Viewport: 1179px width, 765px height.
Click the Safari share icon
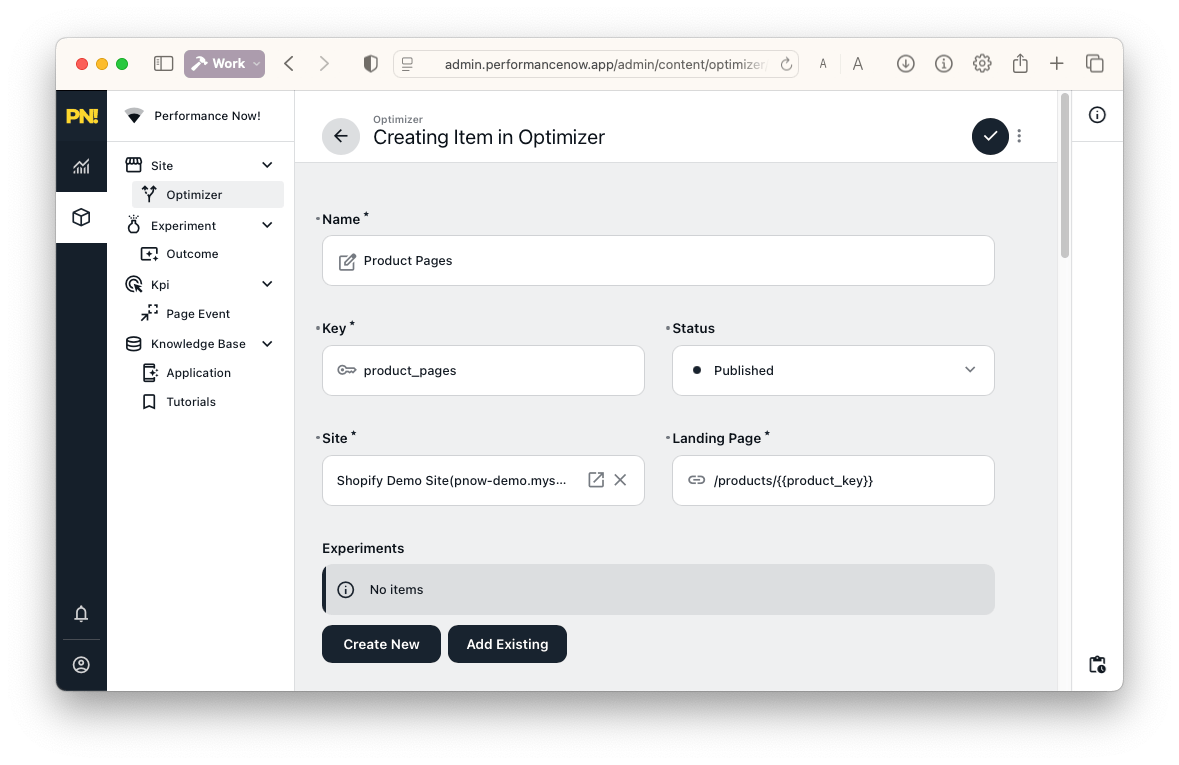coord(1020,63)
